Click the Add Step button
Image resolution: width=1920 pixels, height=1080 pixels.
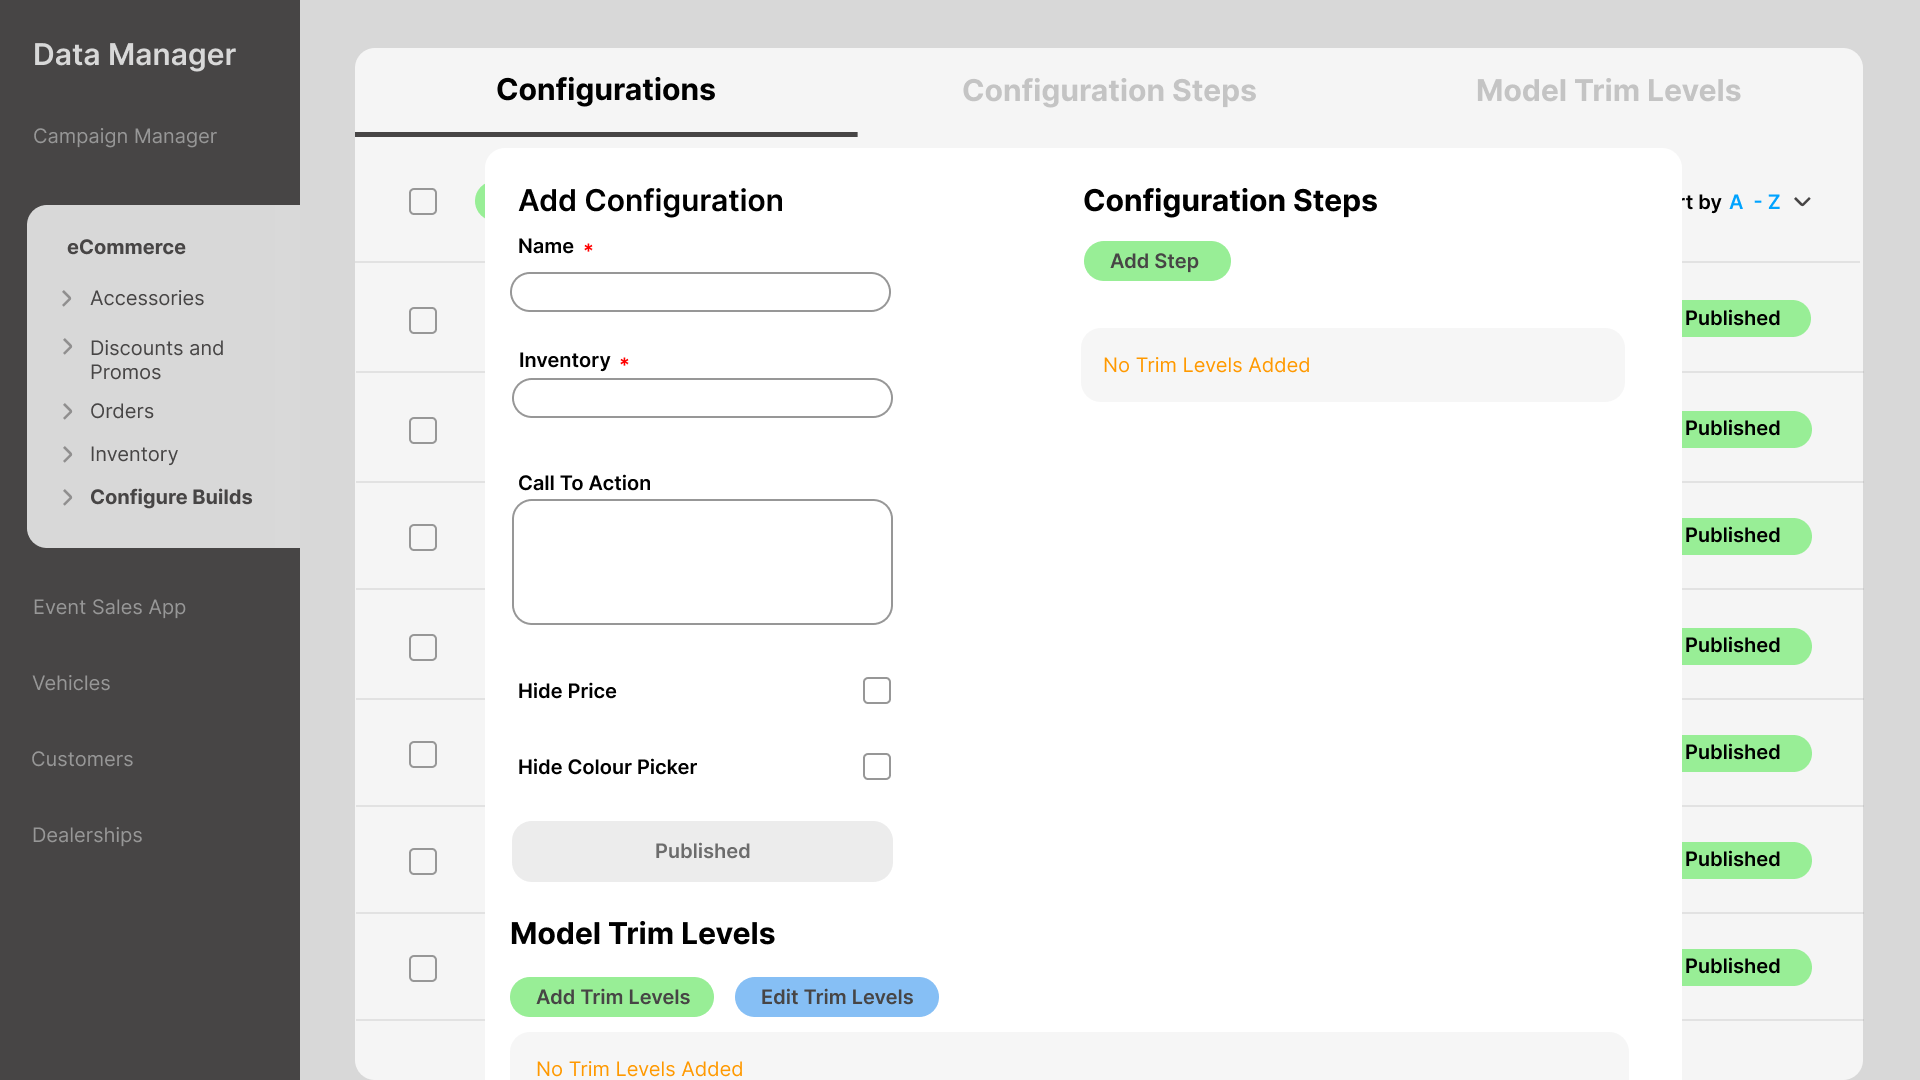[x=1156, y=261]
